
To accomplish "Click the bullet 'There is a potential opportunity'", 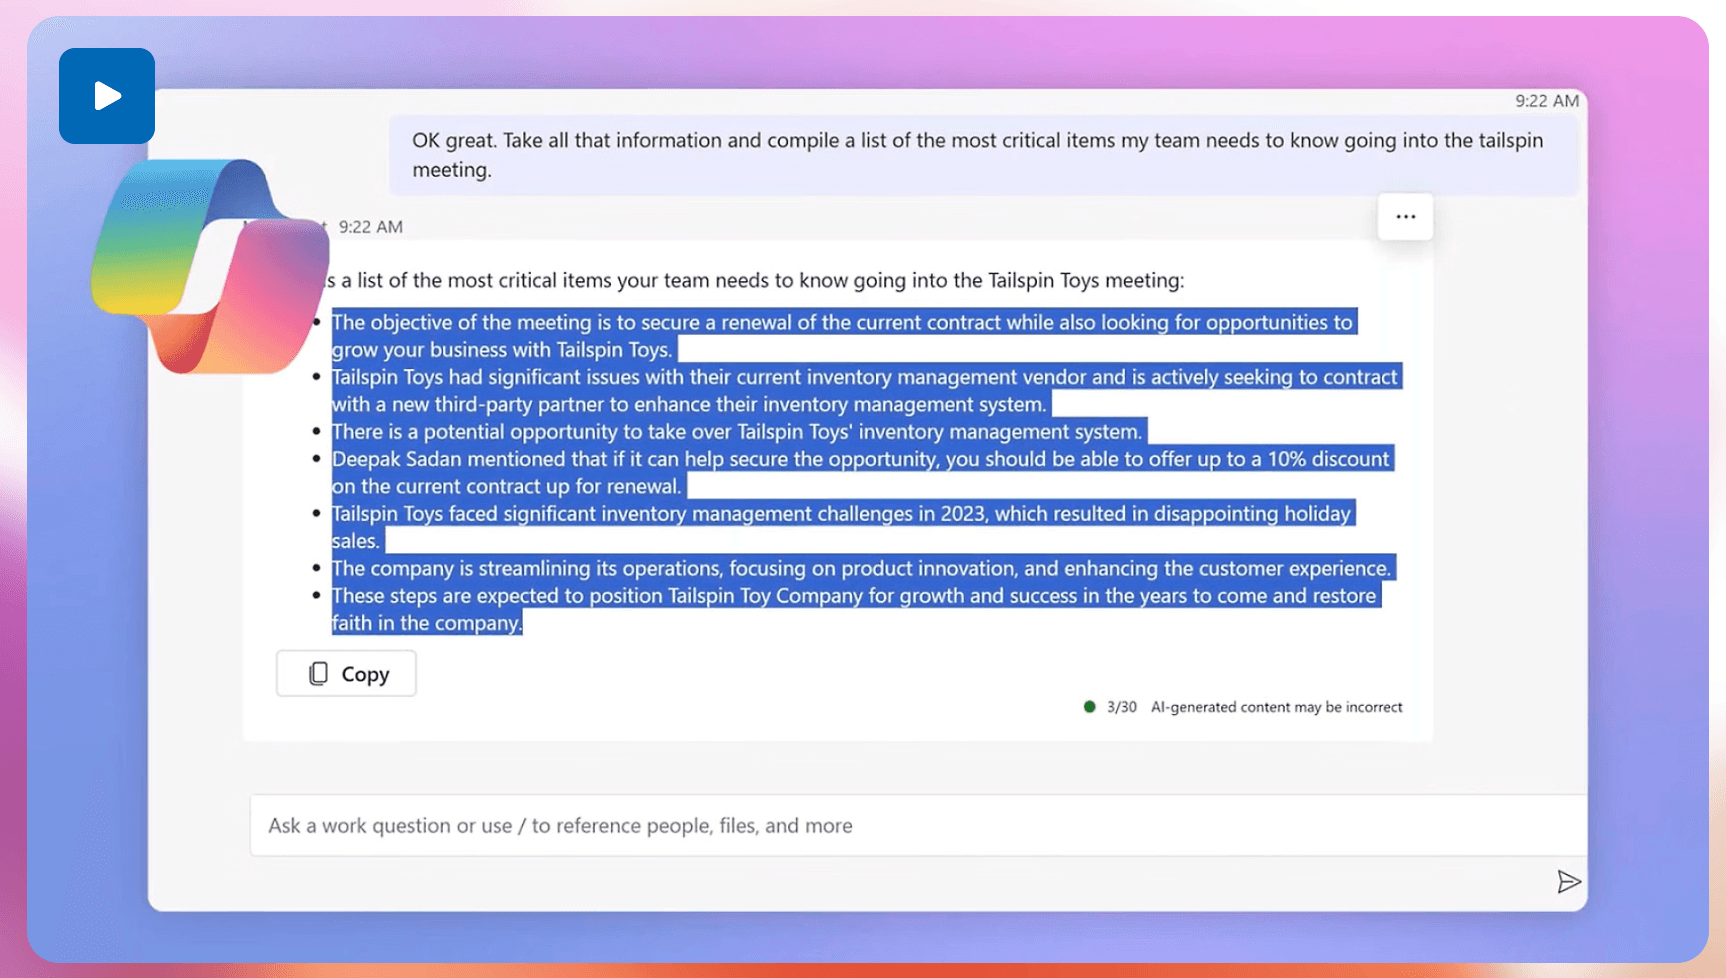I will [x=738, y=432].
